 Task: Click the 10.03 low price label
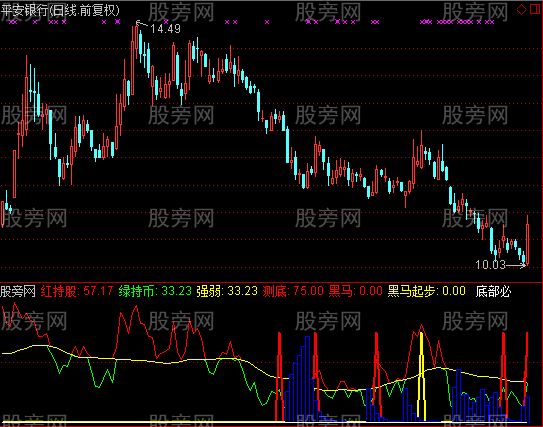pyautogui.click(x=490, y=265)
